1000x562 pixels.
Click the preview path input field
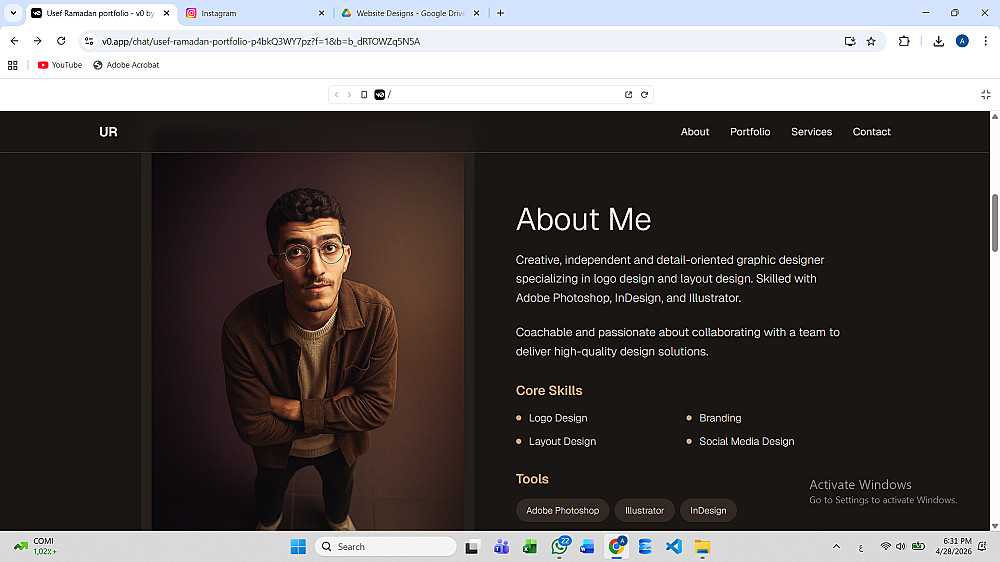(504, 94)
